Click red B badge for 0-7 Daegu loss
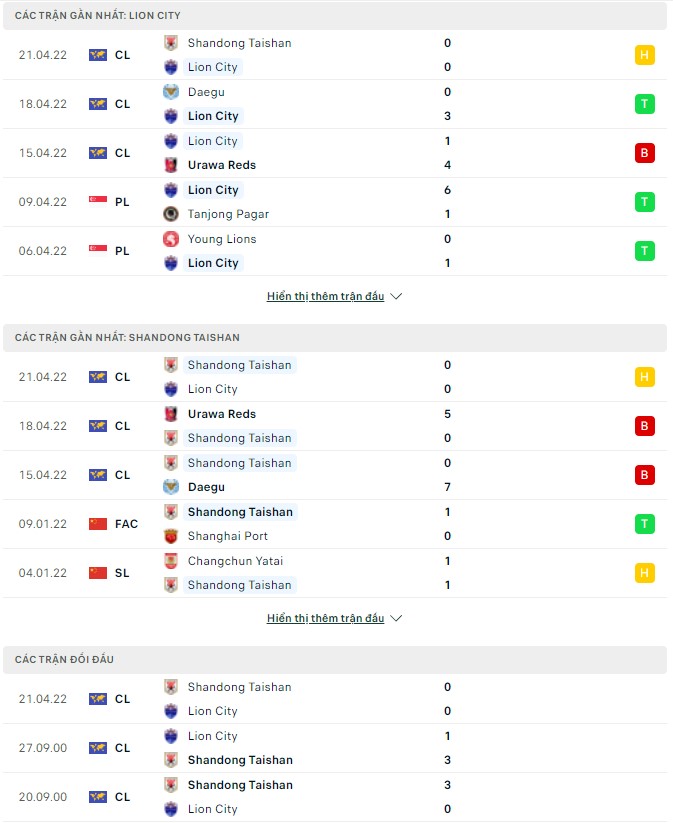The image size is (673, 823). click(x=645, y=475)
